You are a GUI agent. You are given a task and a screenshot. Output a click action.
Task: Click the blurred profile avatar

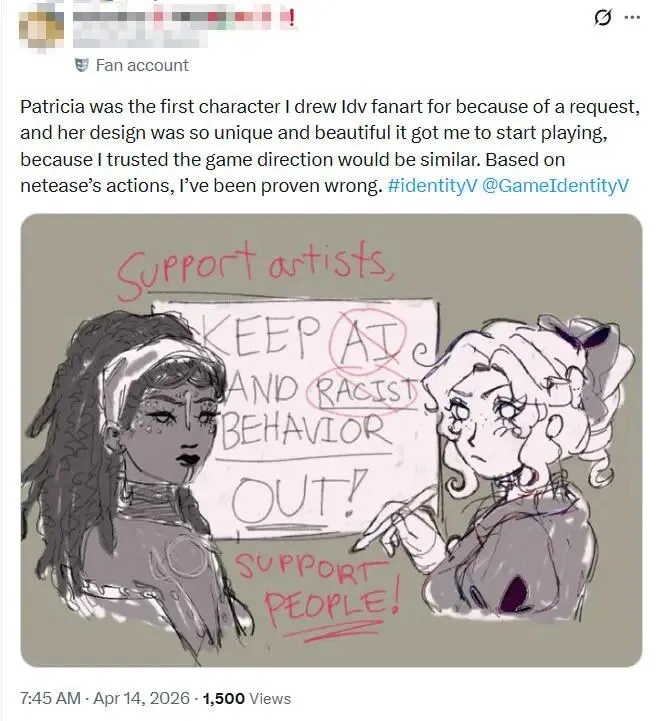(x=41, y=30)
